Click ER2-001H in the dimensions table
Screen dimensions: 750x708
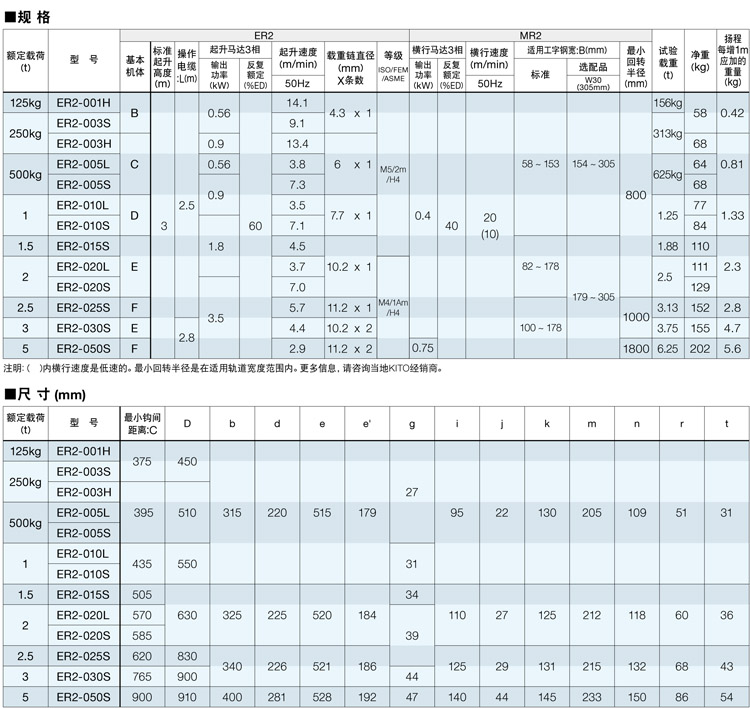coord(83,451)
